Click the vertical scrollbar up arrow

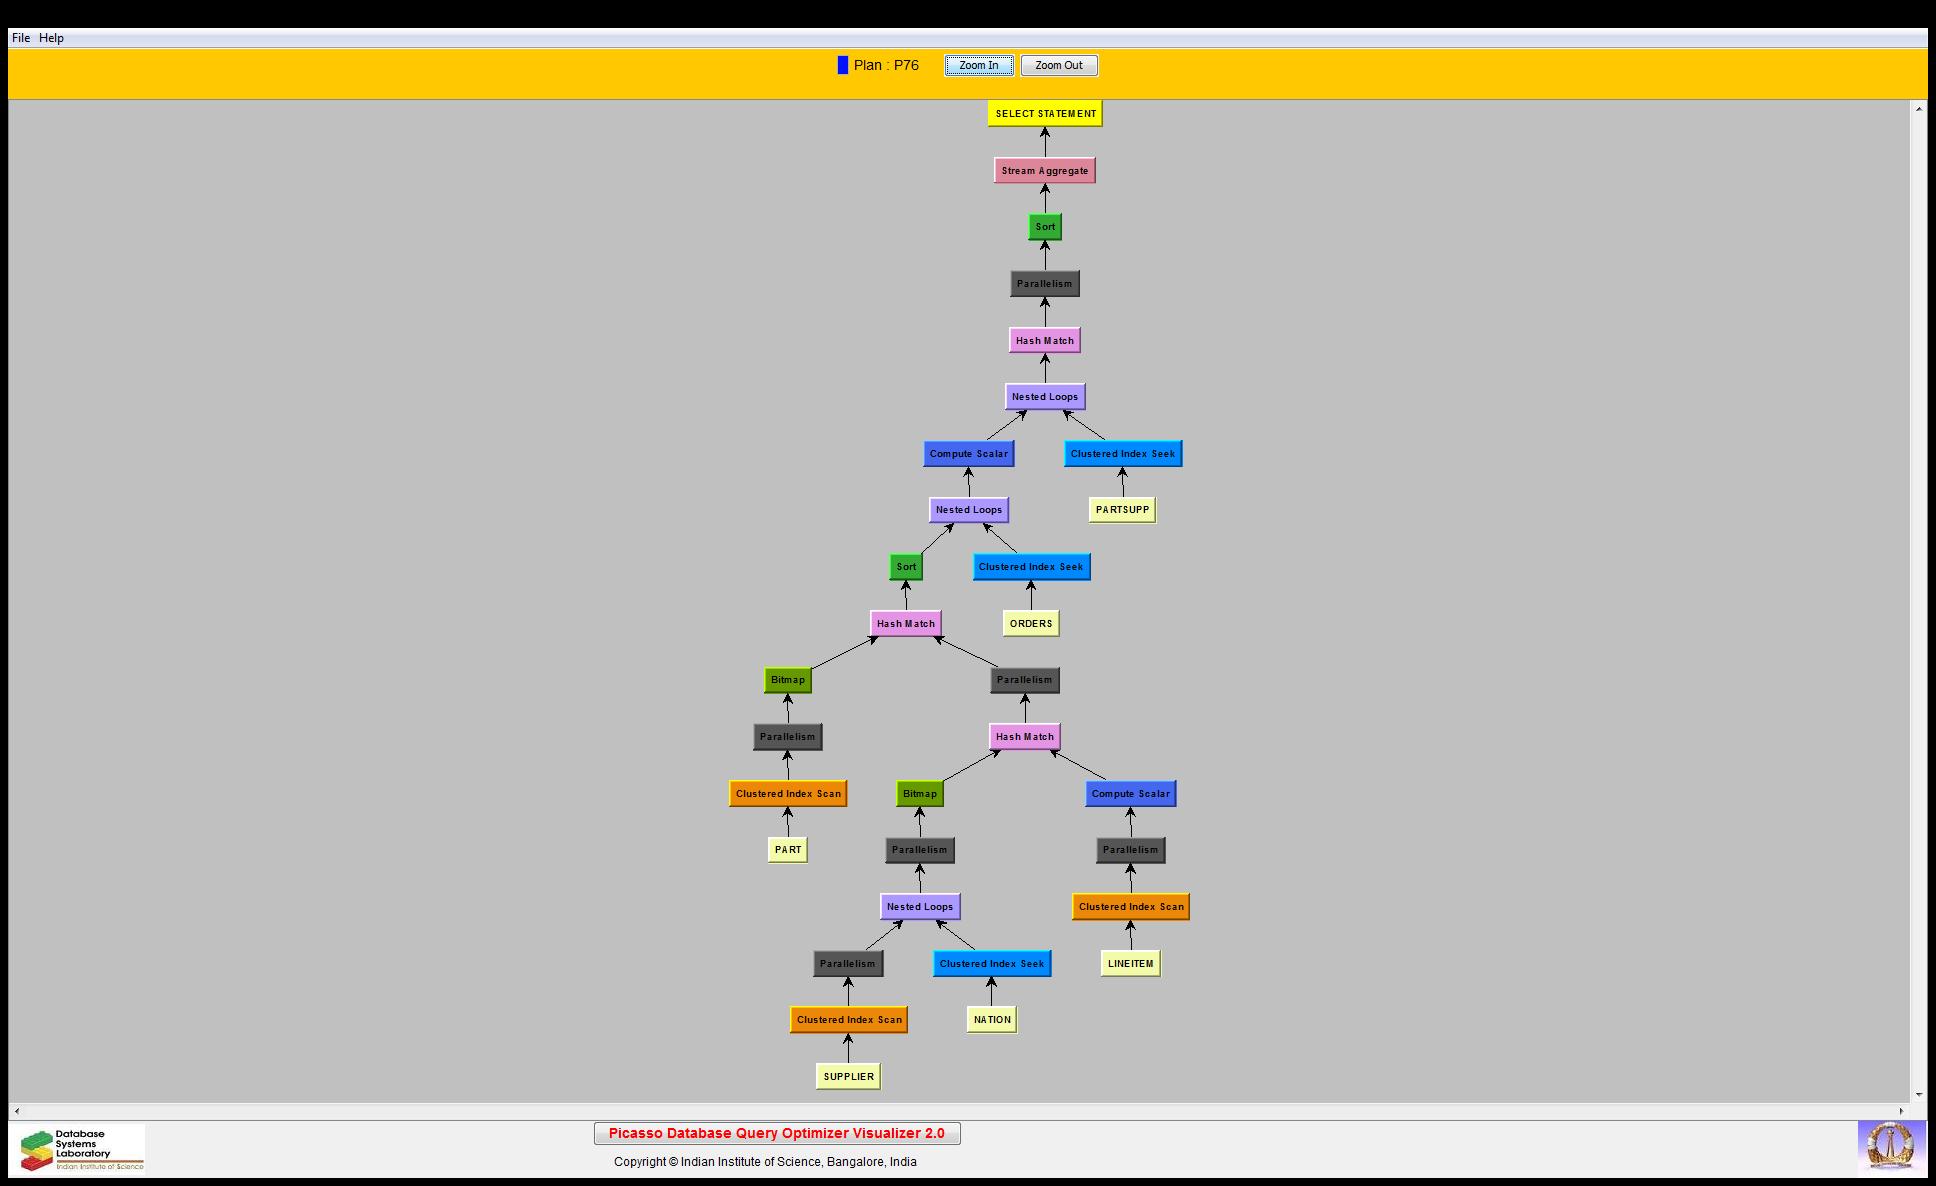click(1918, 108)
